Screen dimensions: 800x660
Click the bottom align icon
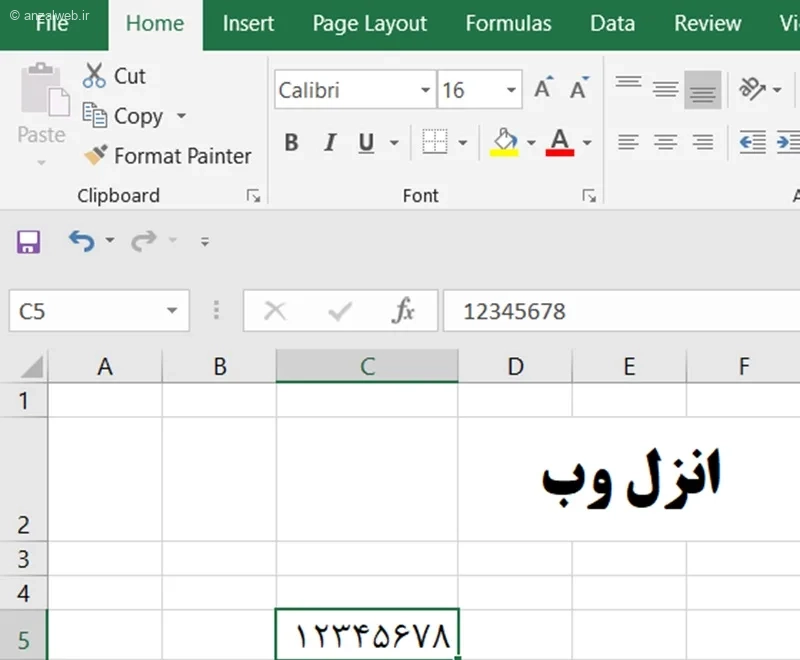click(x=703, y=91)
